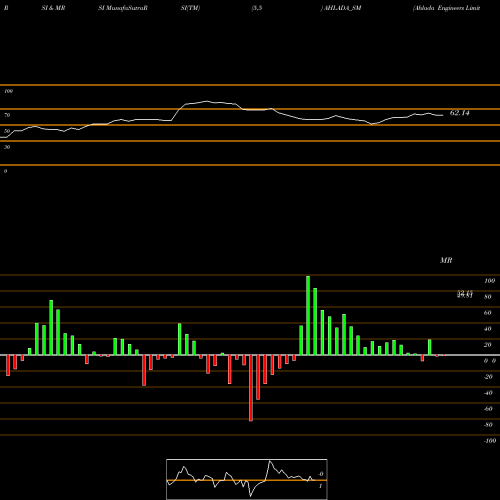
Task: Click the MR axis label -100
Action: pos(489,441)
